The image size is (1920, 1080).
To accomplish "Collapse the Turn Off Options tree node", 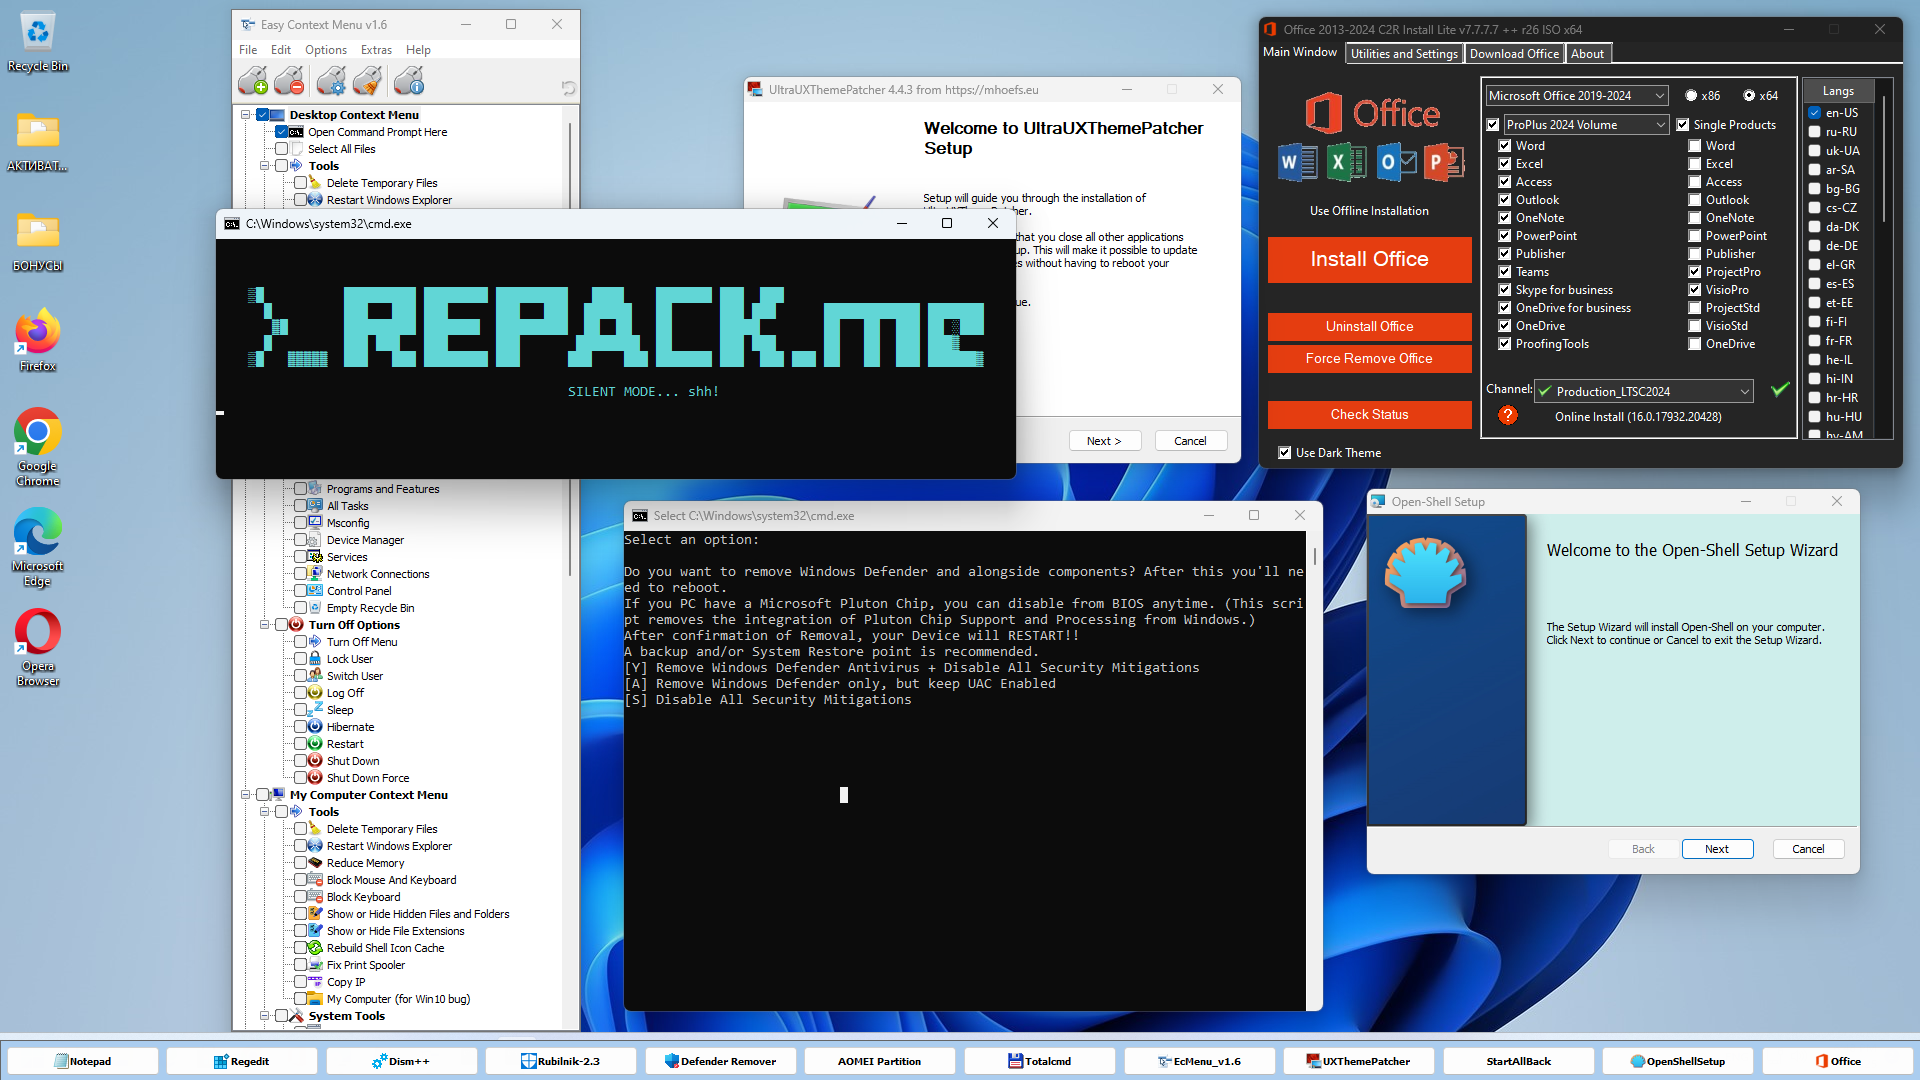I will (265, 625).
